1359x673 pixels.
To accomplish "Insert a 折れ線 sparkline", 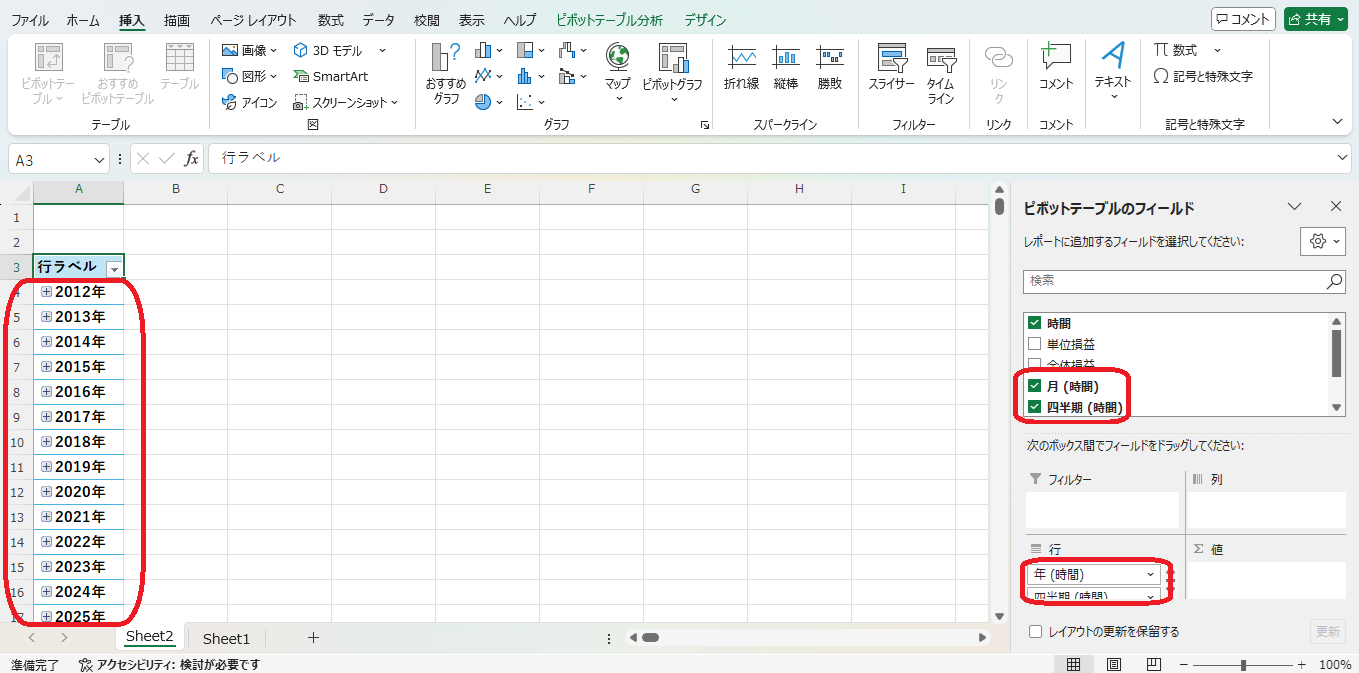I will pyautogui.click(x=741, y=70).
